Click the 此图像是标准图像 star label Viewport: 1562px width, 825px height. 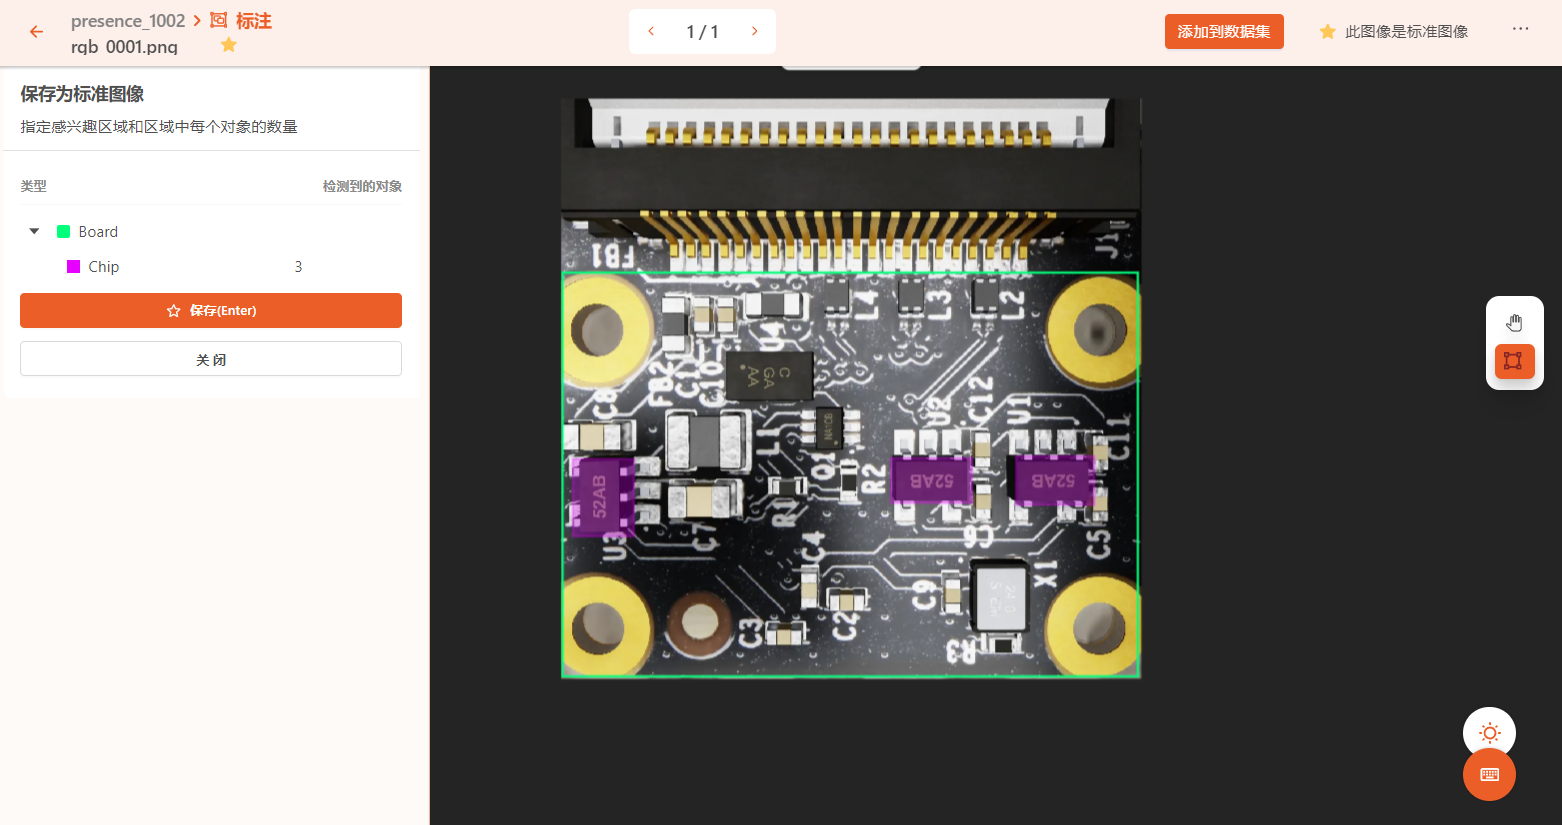[1393, 32]
